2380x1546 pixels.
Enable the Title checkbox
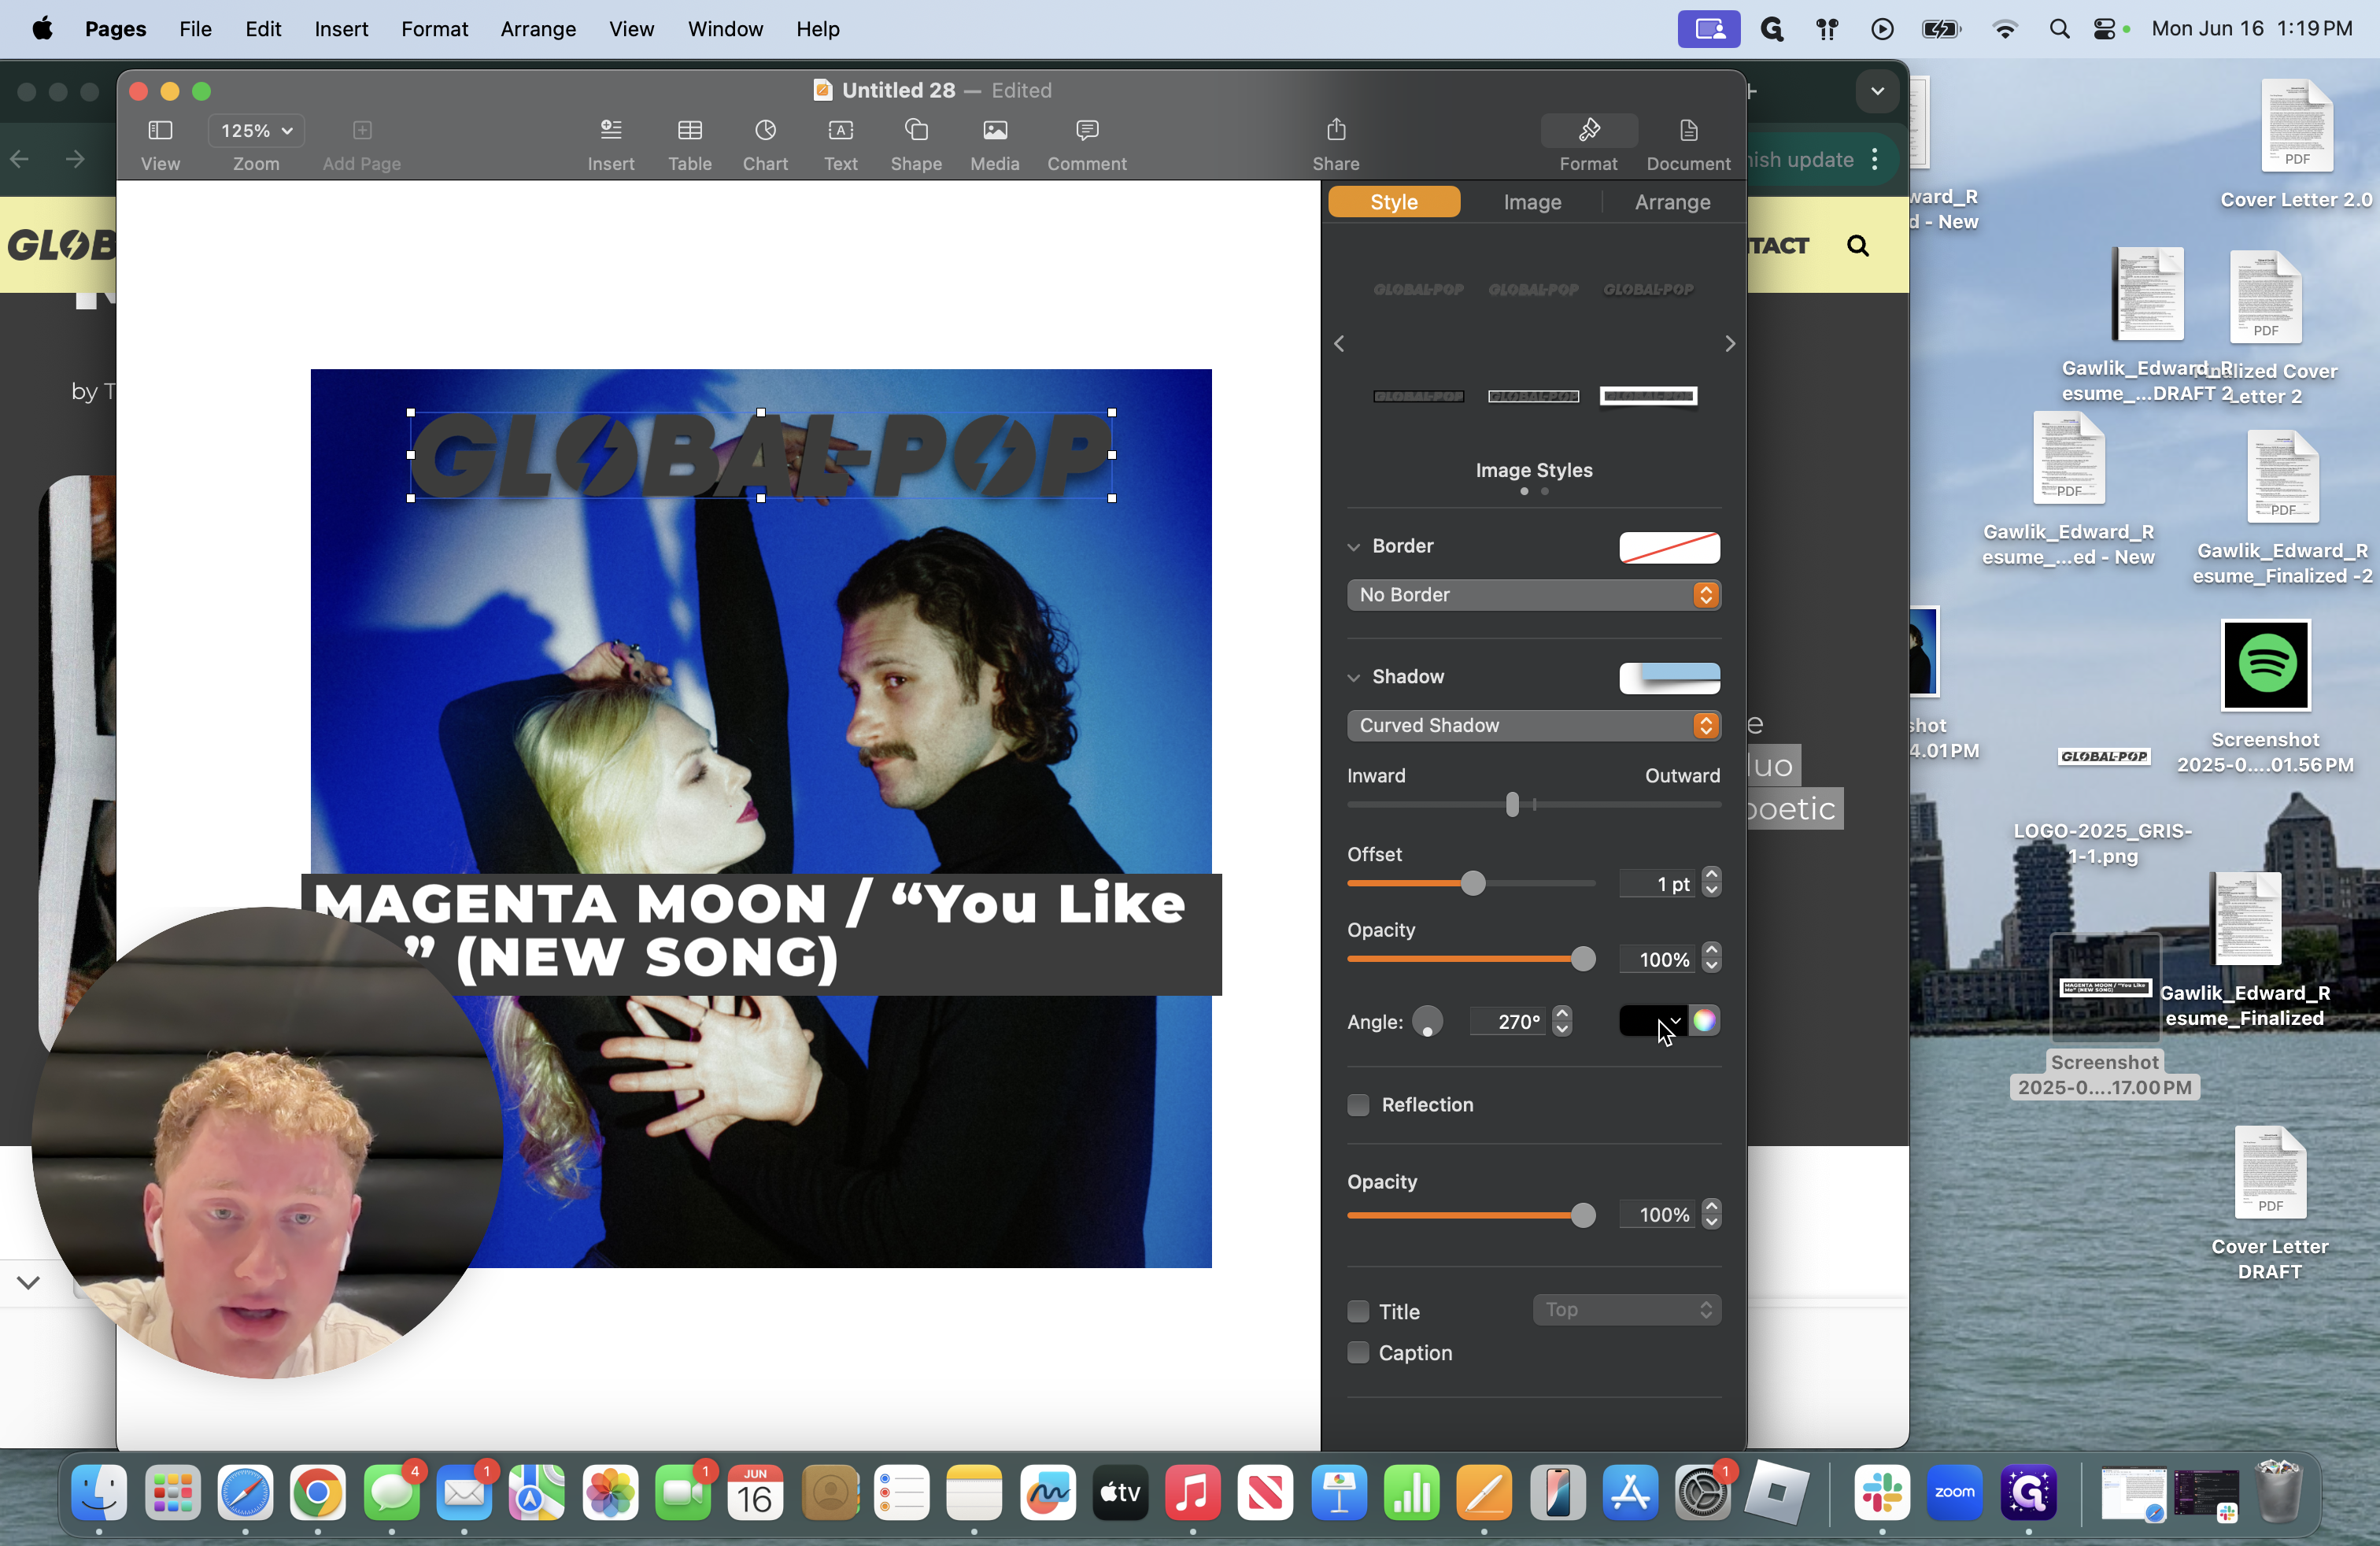point(1357,1310)
